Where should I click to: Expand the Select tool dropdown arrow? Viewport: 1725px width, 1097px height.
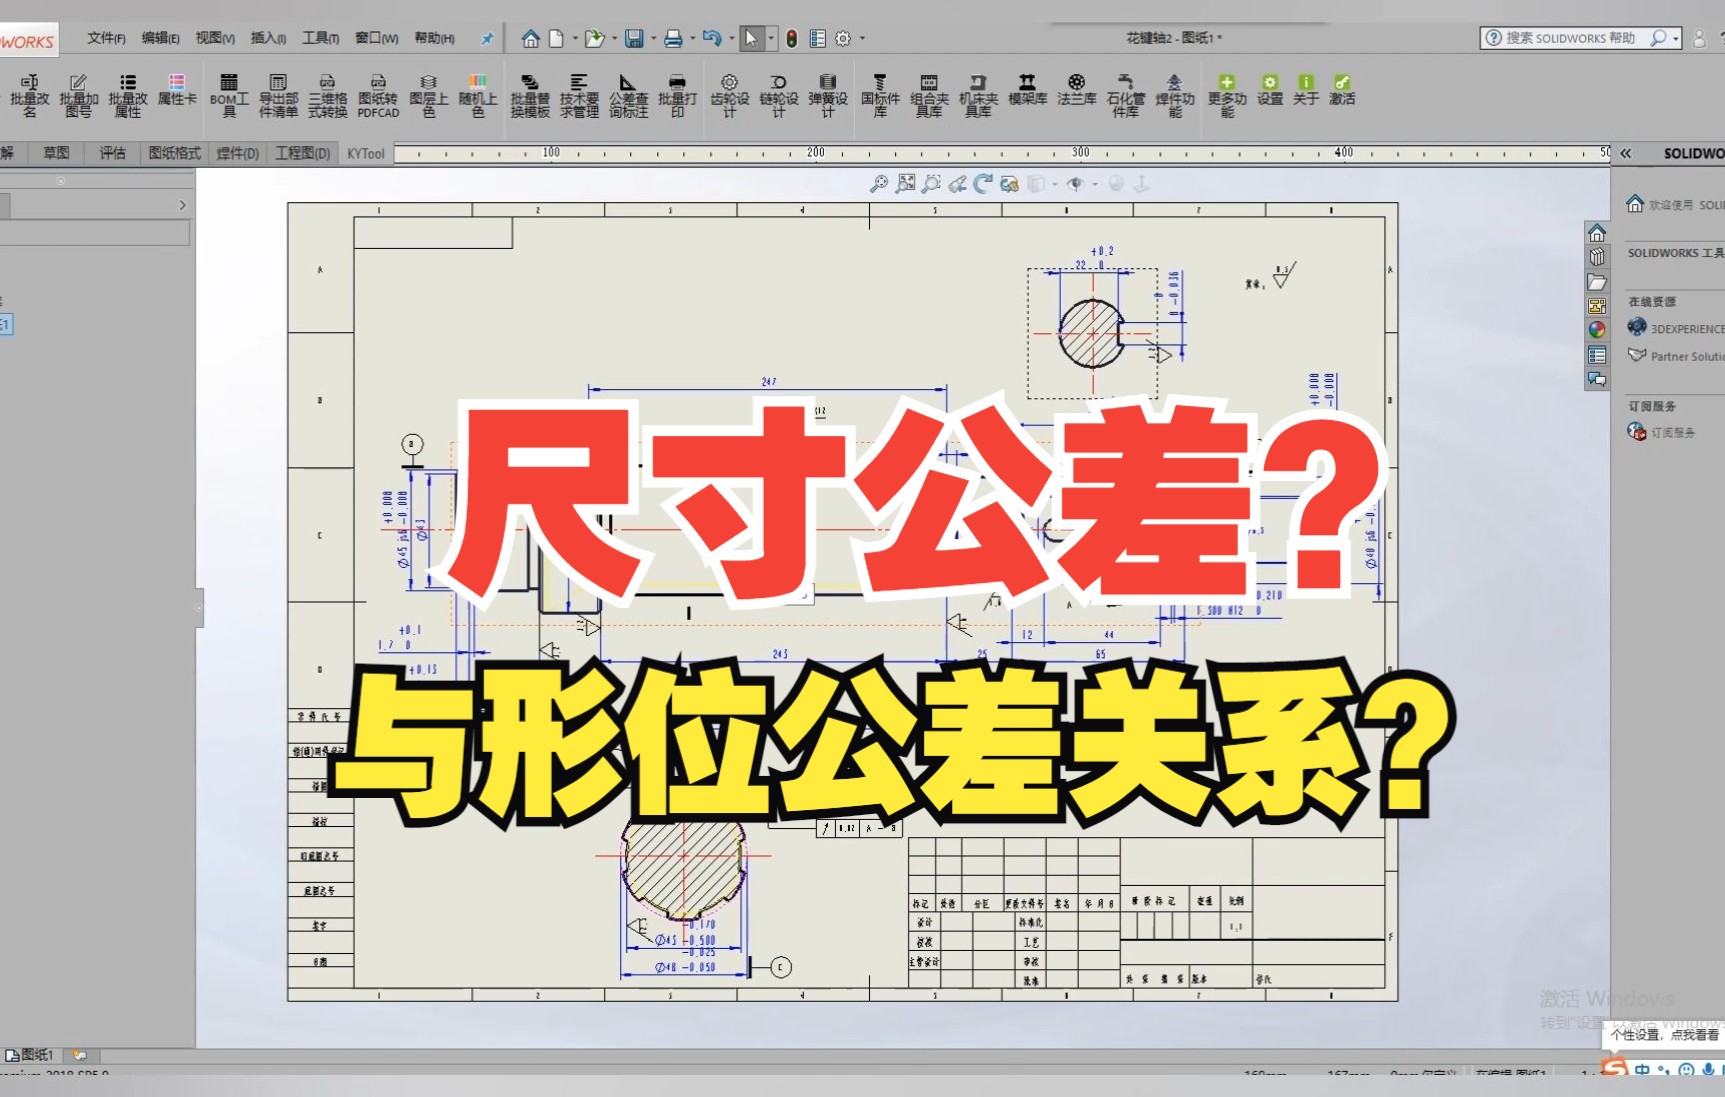point(771,39)
